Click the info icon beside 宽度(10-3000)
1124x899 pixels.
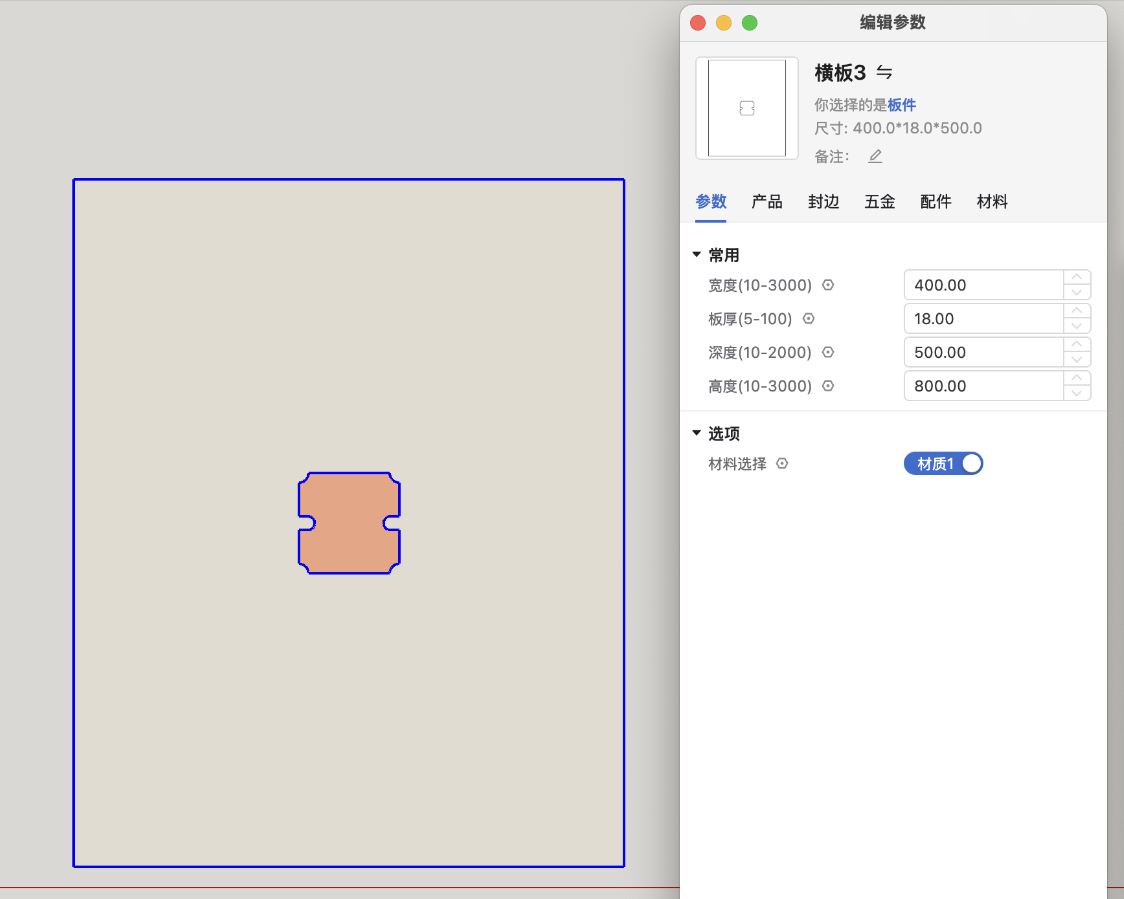828,285
